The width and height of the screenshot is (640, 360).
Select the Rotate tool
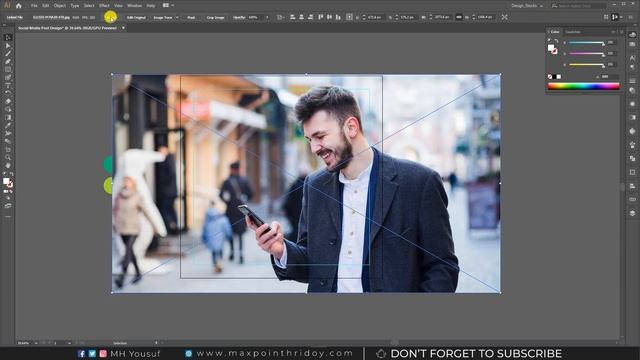pyautogui.click(x=8, y=93)
